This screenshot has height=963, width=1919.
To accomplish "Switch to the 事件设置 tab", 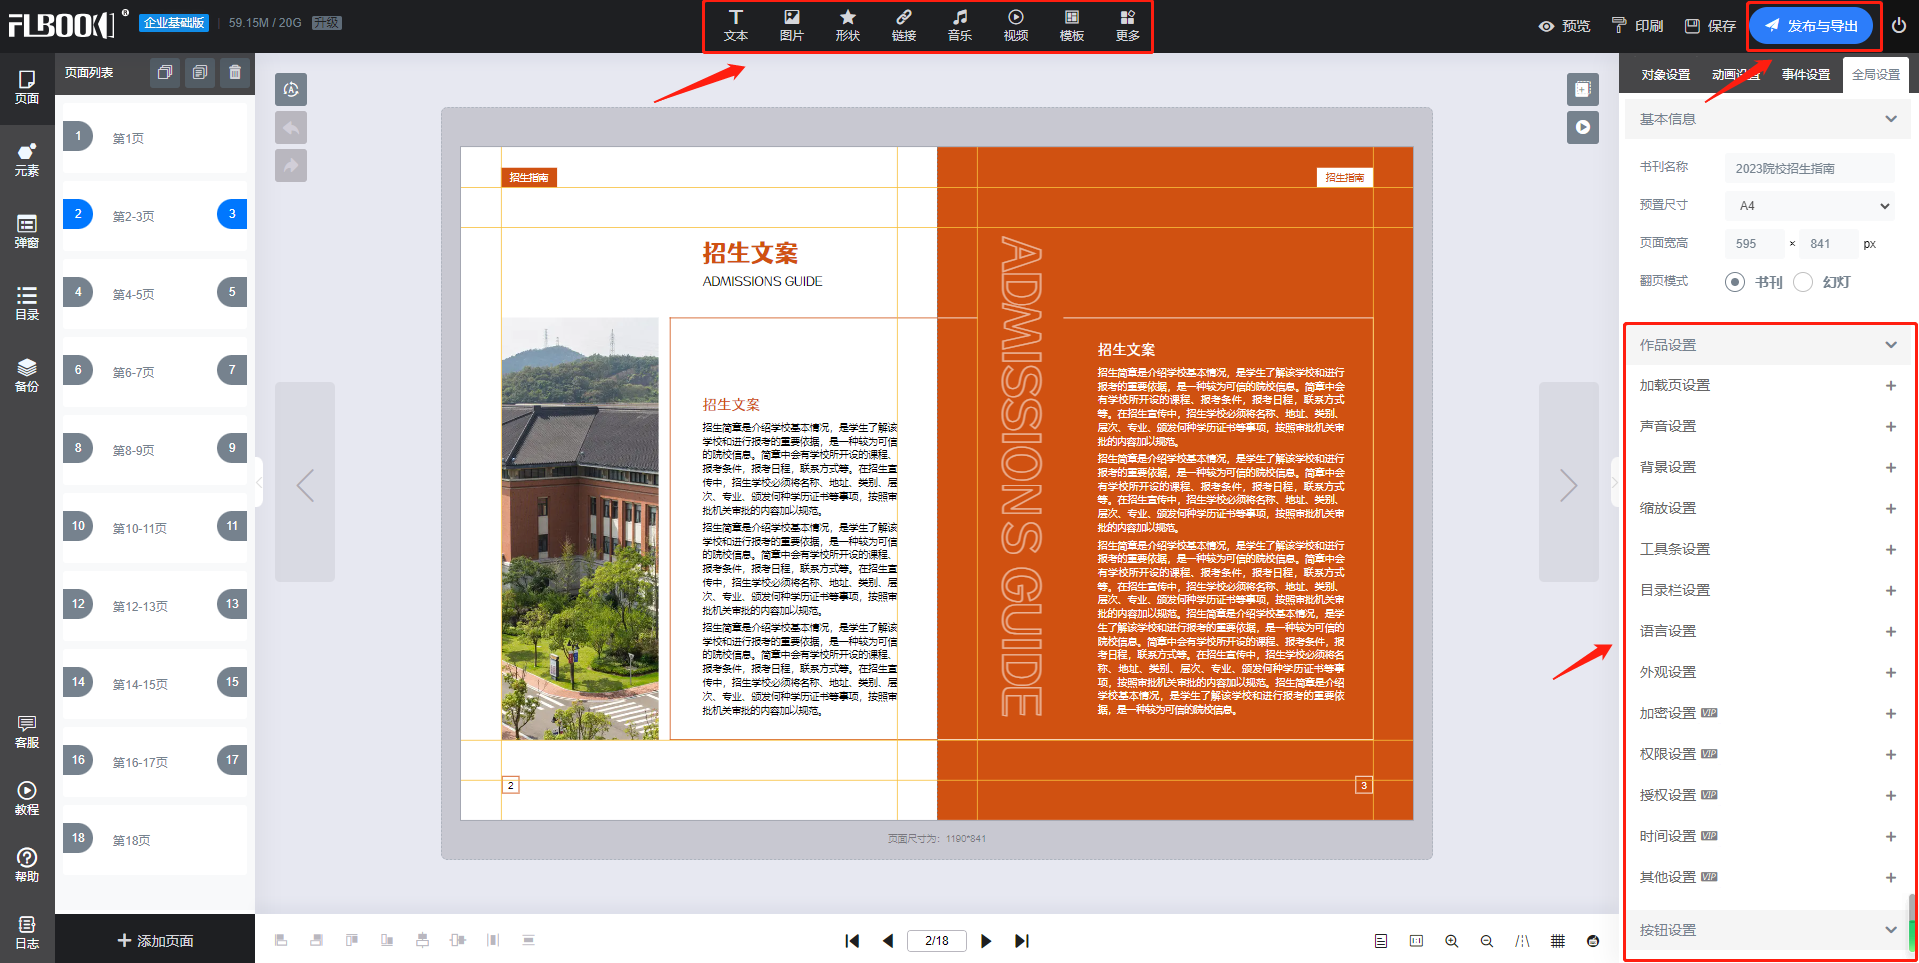I will coord(1806,75).
